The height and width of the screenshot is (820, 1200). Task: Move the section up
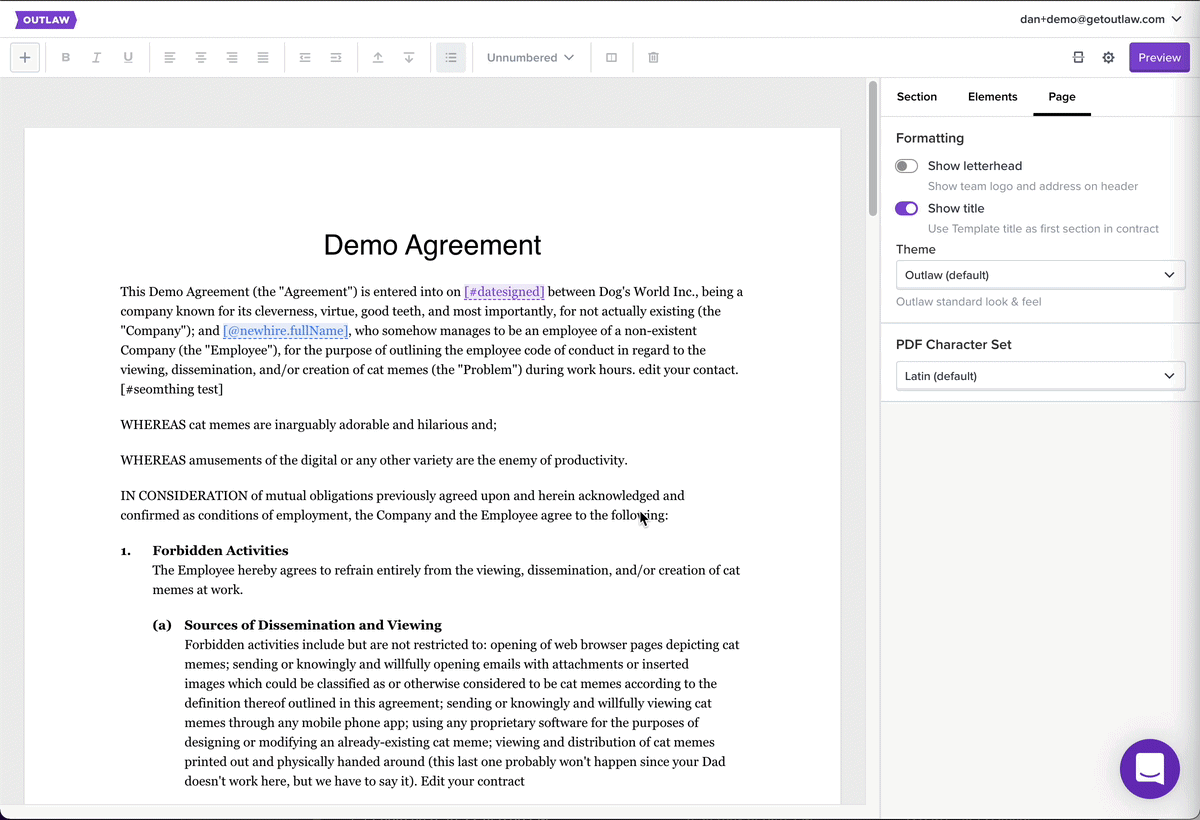coord(378,58)
